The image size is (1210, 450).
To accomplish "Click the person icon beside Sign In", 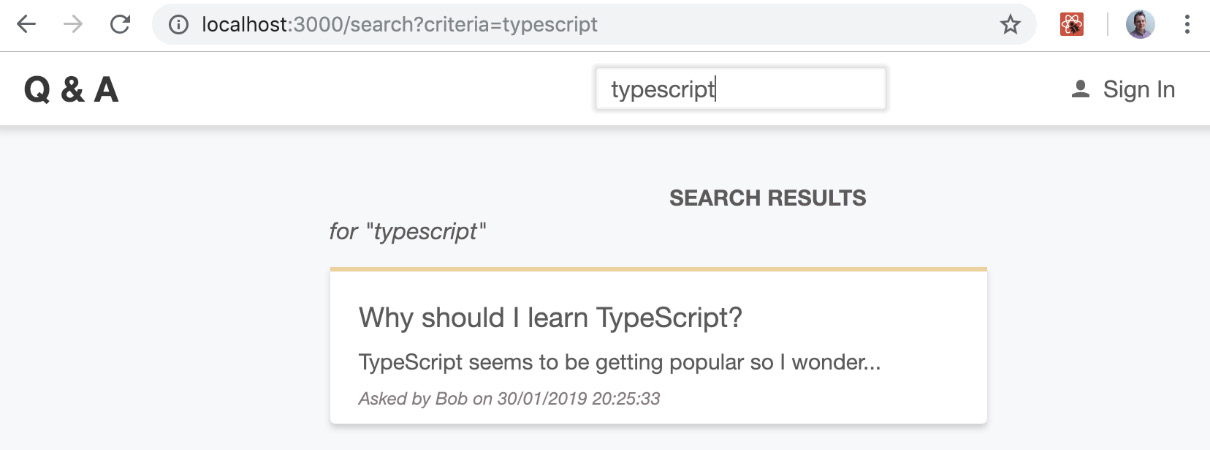I will coord(1080,90).
